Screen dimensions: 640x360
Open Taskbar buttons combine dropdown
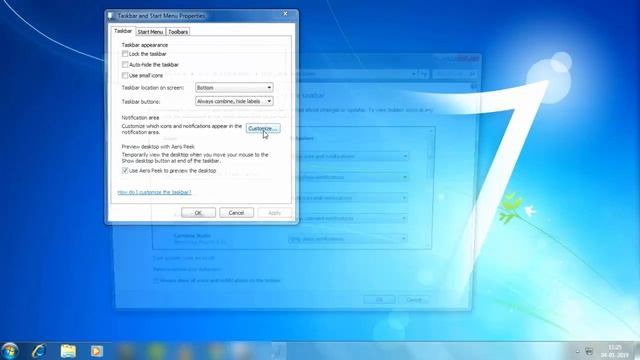coord(234,101)
